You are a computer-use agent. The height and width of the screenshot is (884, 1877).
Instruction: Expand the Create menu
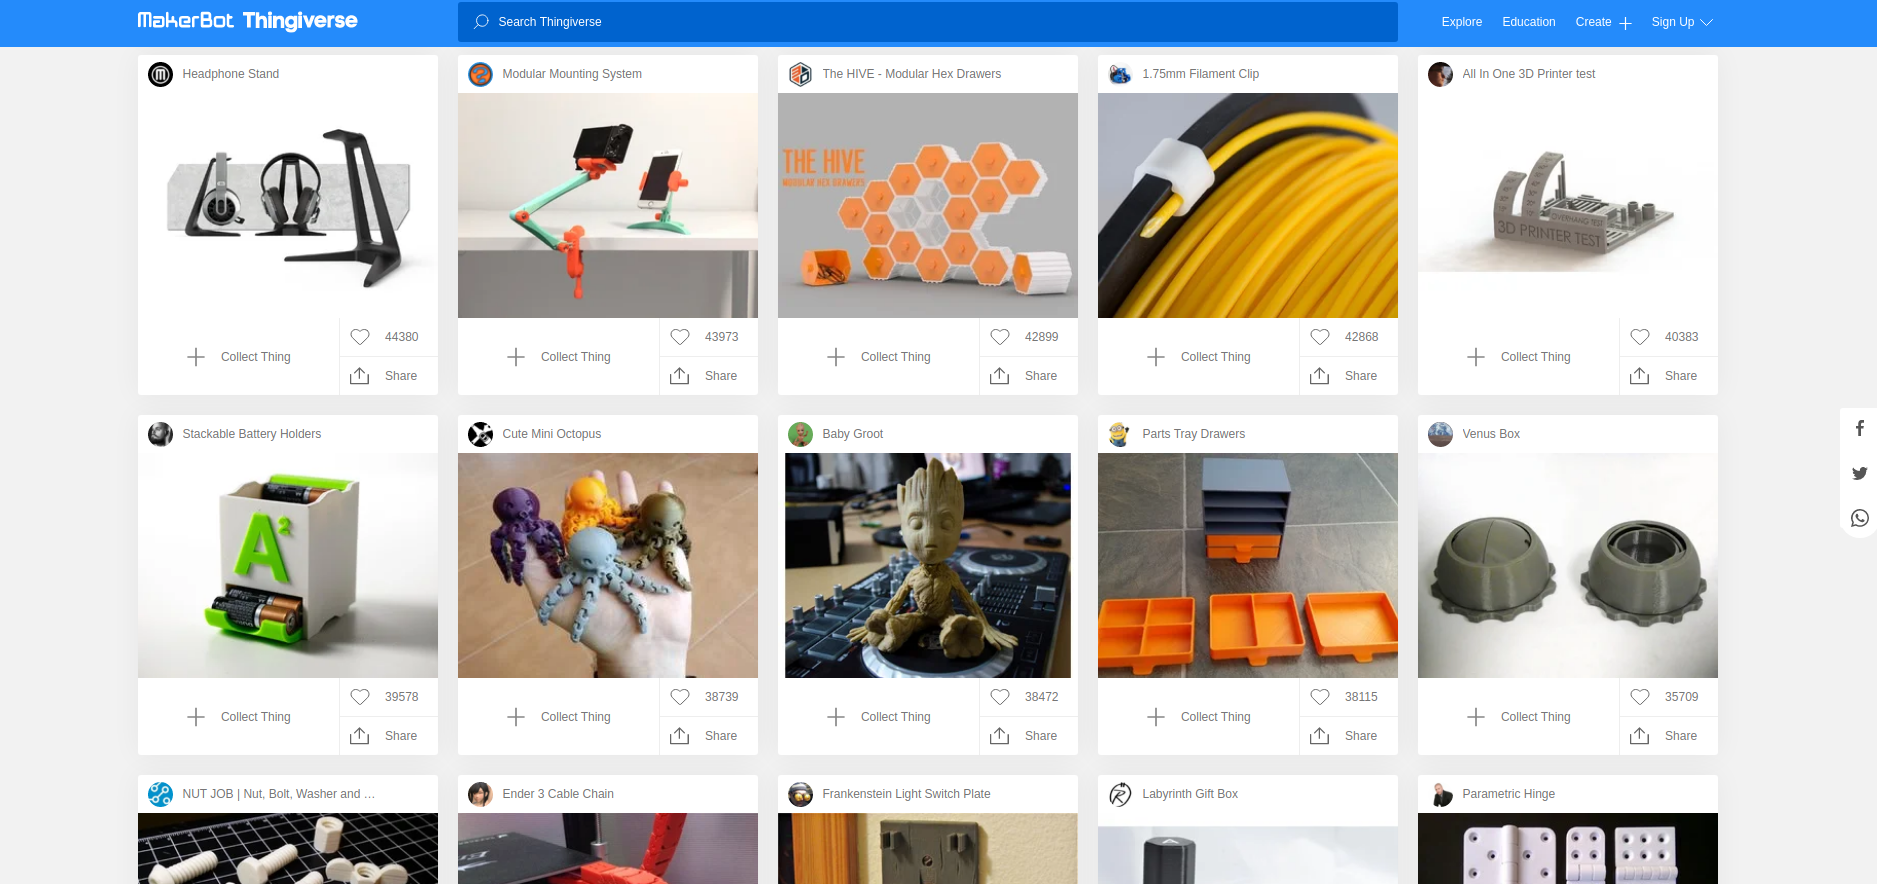pos(1603,22)
